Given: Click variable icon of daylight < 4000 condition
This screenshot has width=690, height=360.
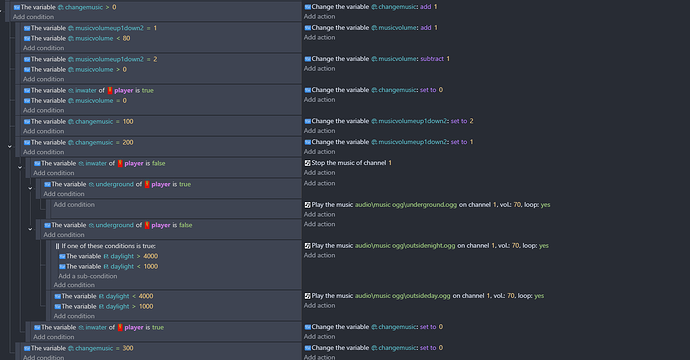Looking at the screenshot, I should (x=58, y=297).
